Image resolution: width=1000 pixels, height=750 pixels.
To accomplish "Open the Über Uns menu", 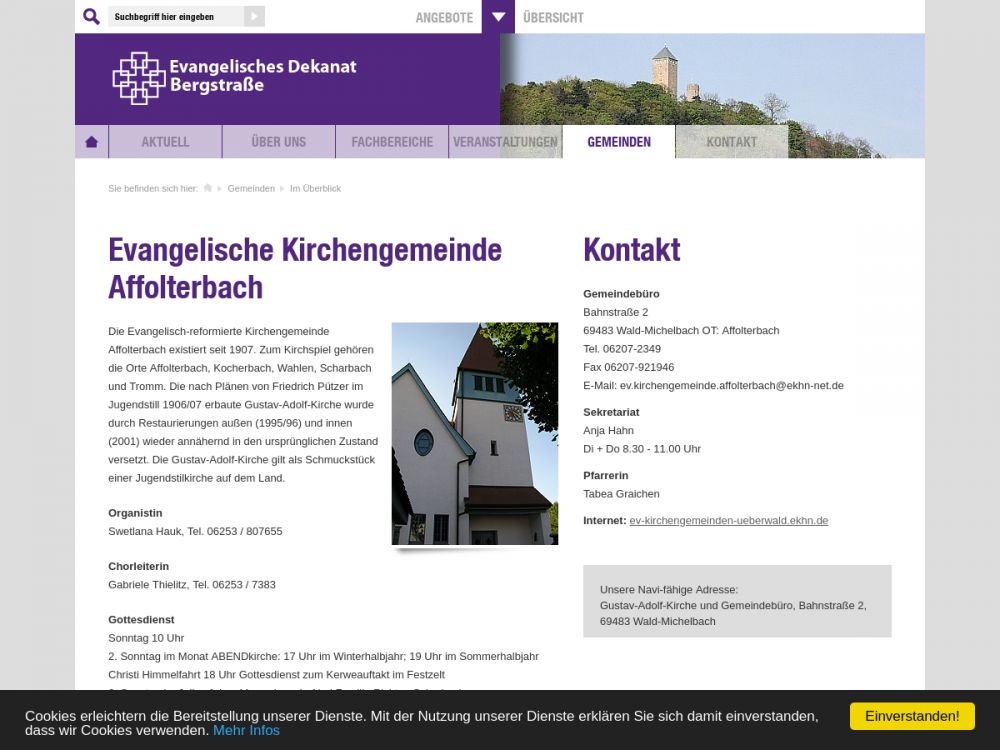I will (x=279, y=142).
